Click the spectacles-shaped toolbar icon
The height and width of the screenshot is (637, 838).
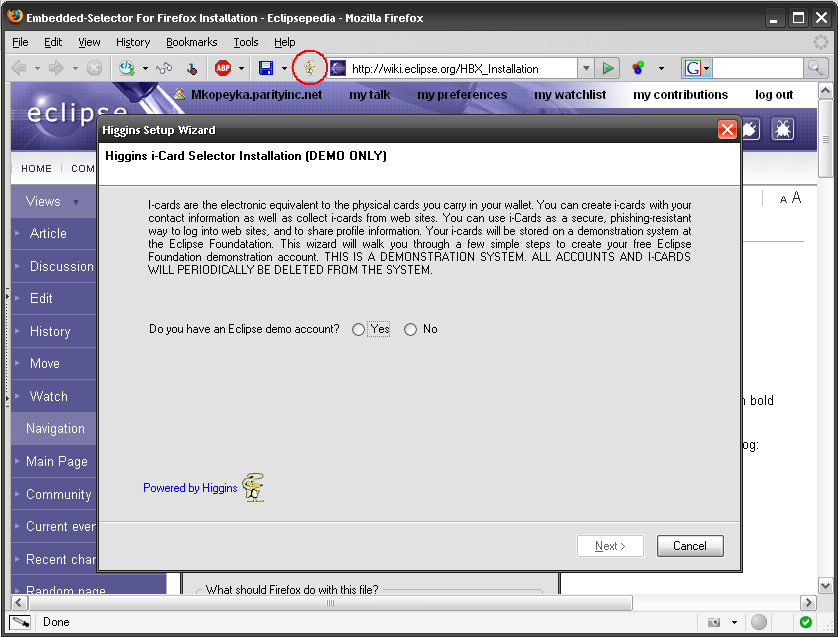point(164,68)
